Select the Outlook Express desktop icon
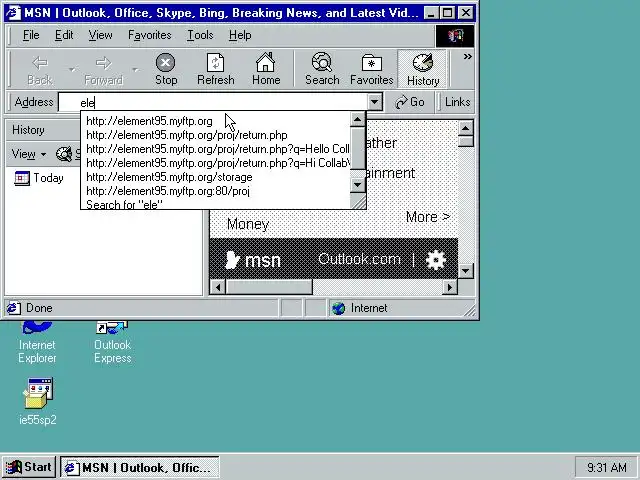This screenshot has width=640, height=480. 112,343
